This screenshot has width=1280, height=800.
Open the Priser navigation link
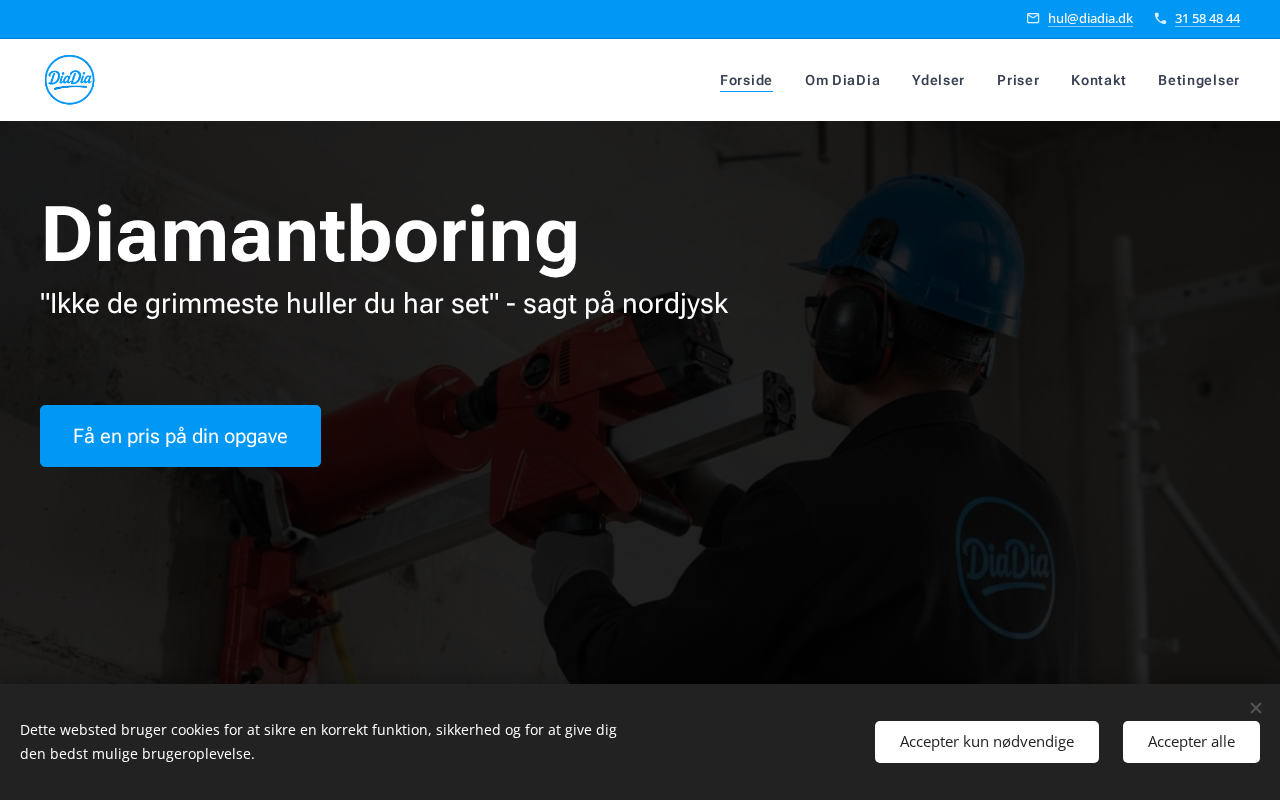1018,80
